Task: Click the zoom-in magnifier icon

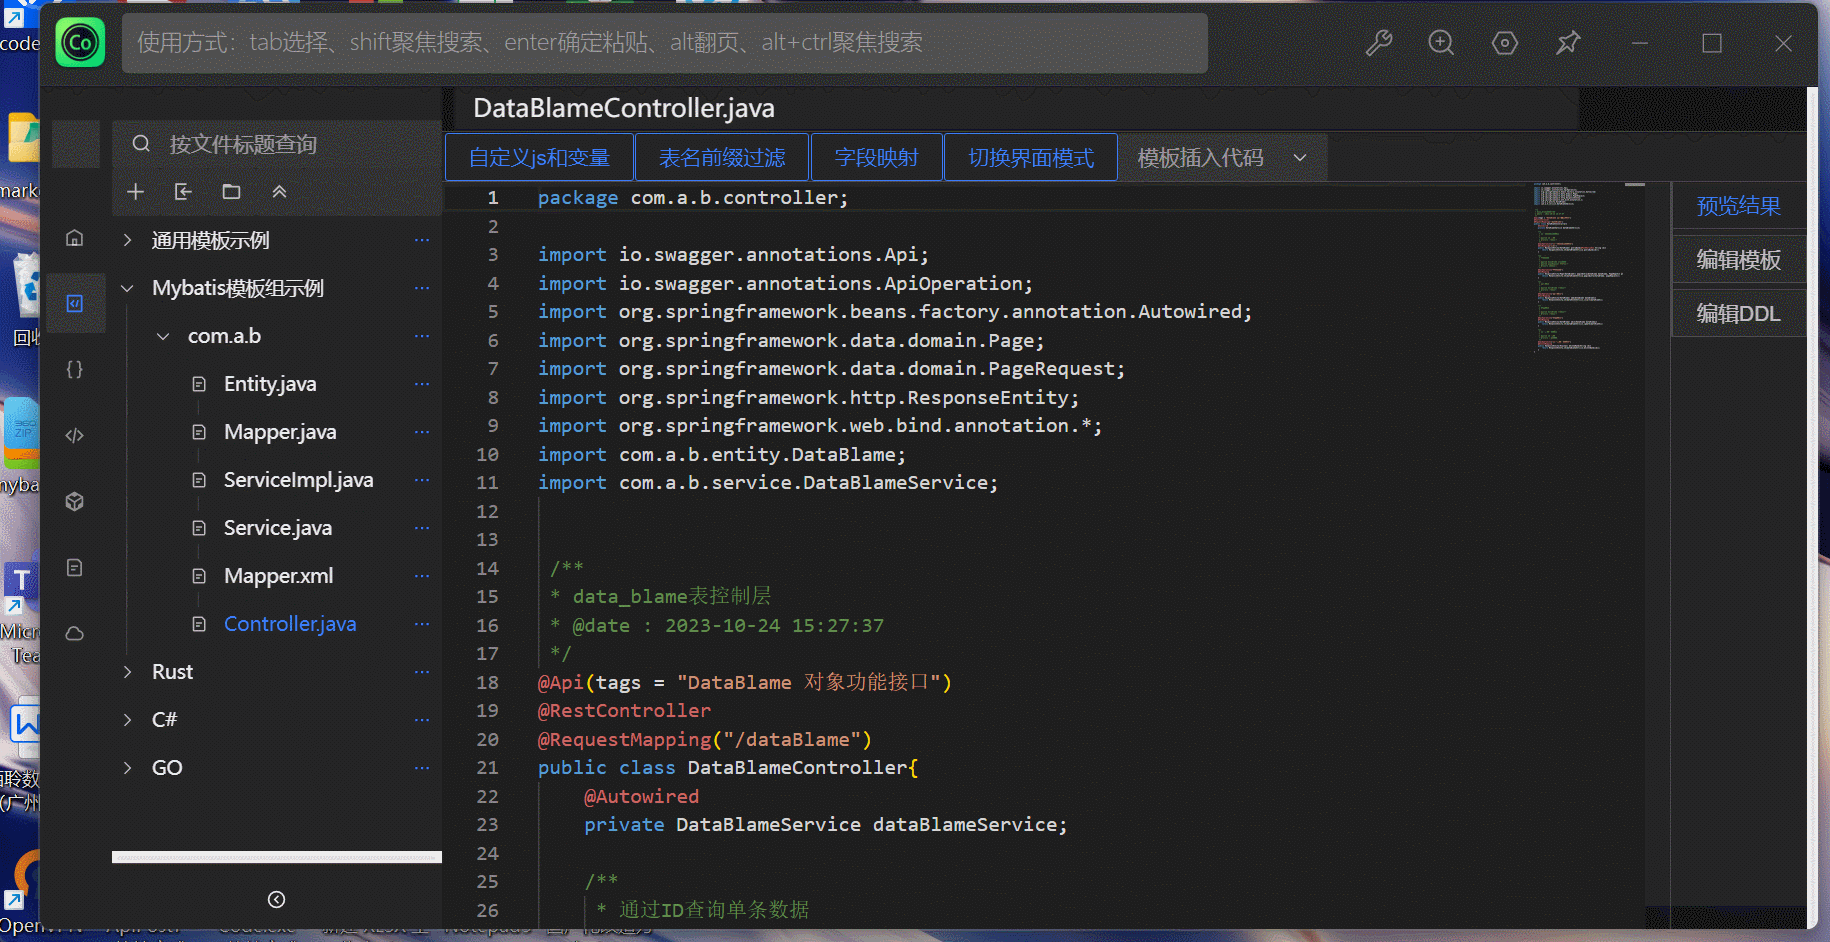Action: tap(1441, 43)
